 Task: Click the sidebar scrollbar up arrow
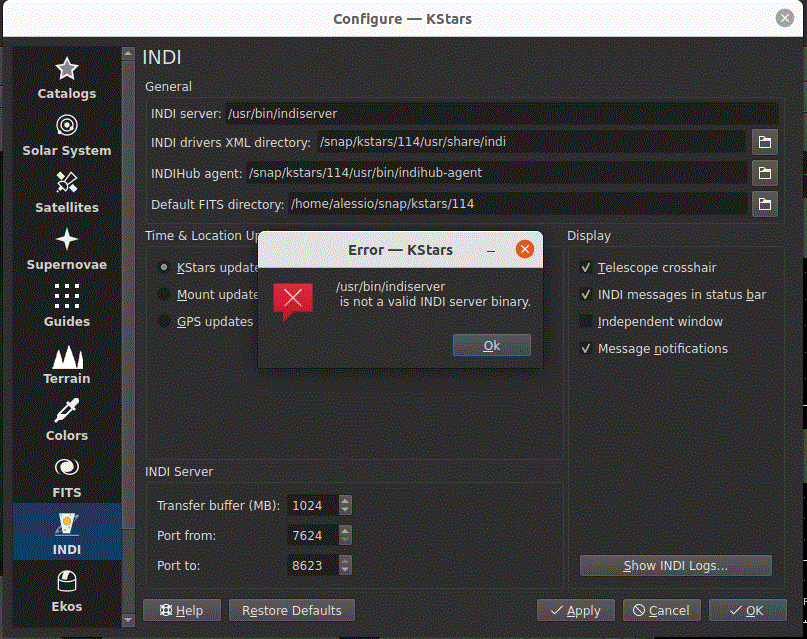(x=128, y=54)
